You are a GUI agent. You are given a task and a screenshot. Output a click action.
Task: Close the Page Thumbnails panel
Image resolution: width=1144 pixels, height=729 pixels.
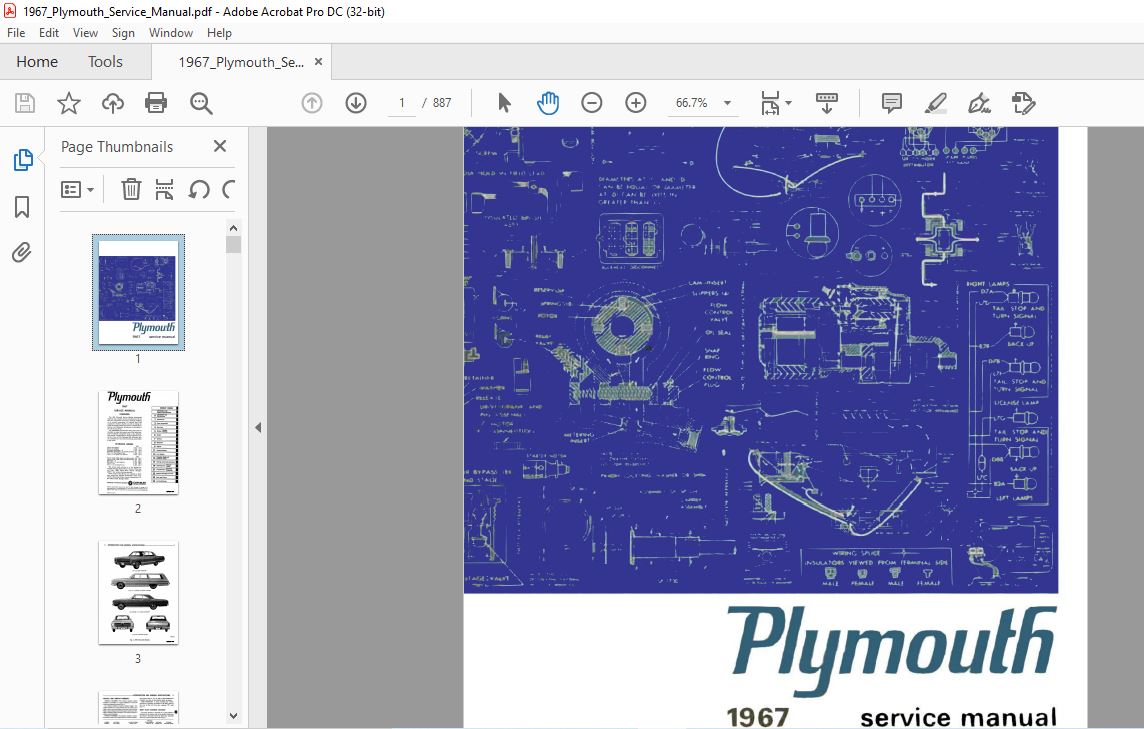tap(220, 146)
